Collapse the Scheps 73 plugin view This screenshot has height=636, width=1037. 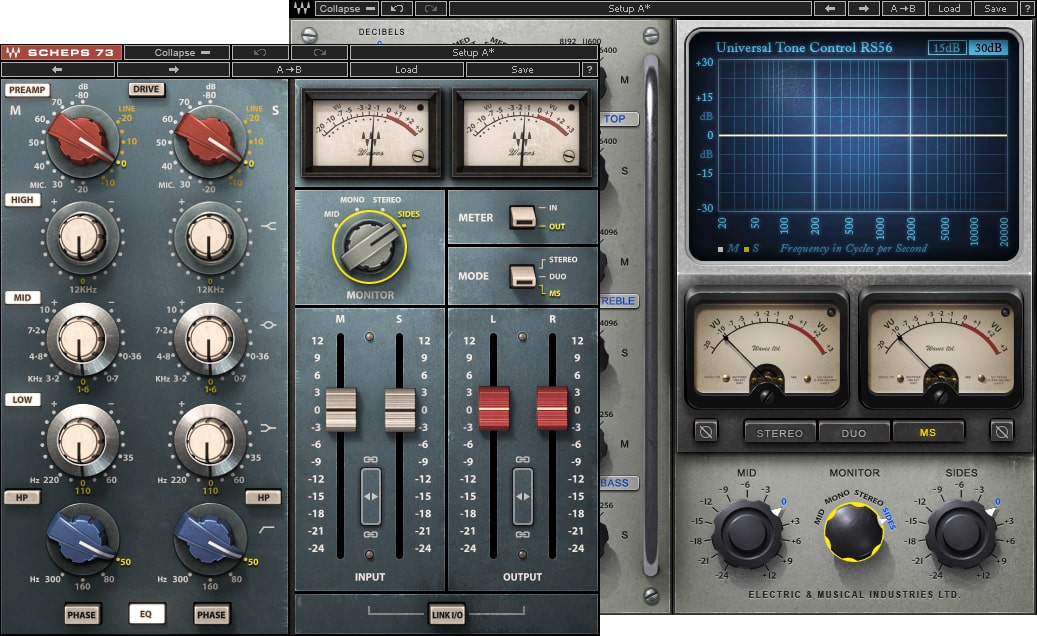(x=177, y=52)
